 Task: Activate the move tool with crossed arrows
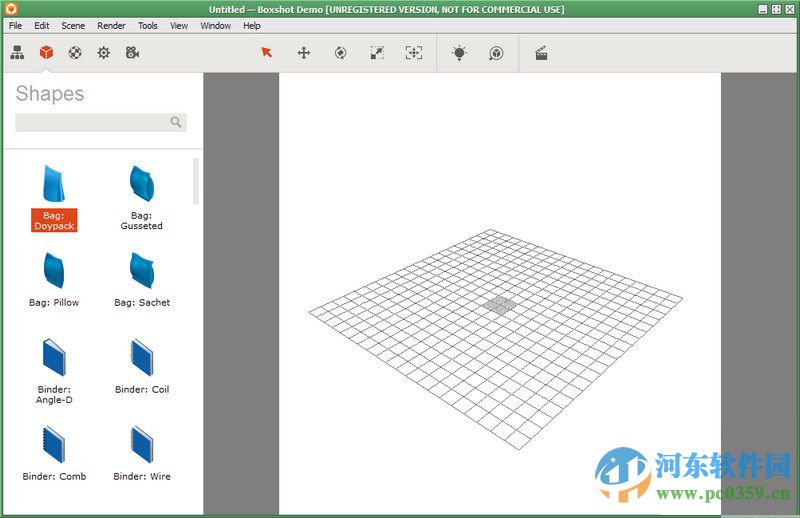304,53
